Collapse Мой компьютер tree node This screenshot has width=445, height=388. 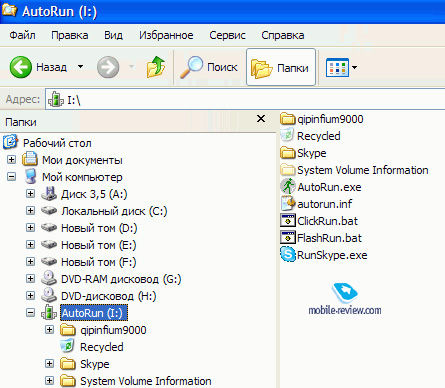(11, 177)
